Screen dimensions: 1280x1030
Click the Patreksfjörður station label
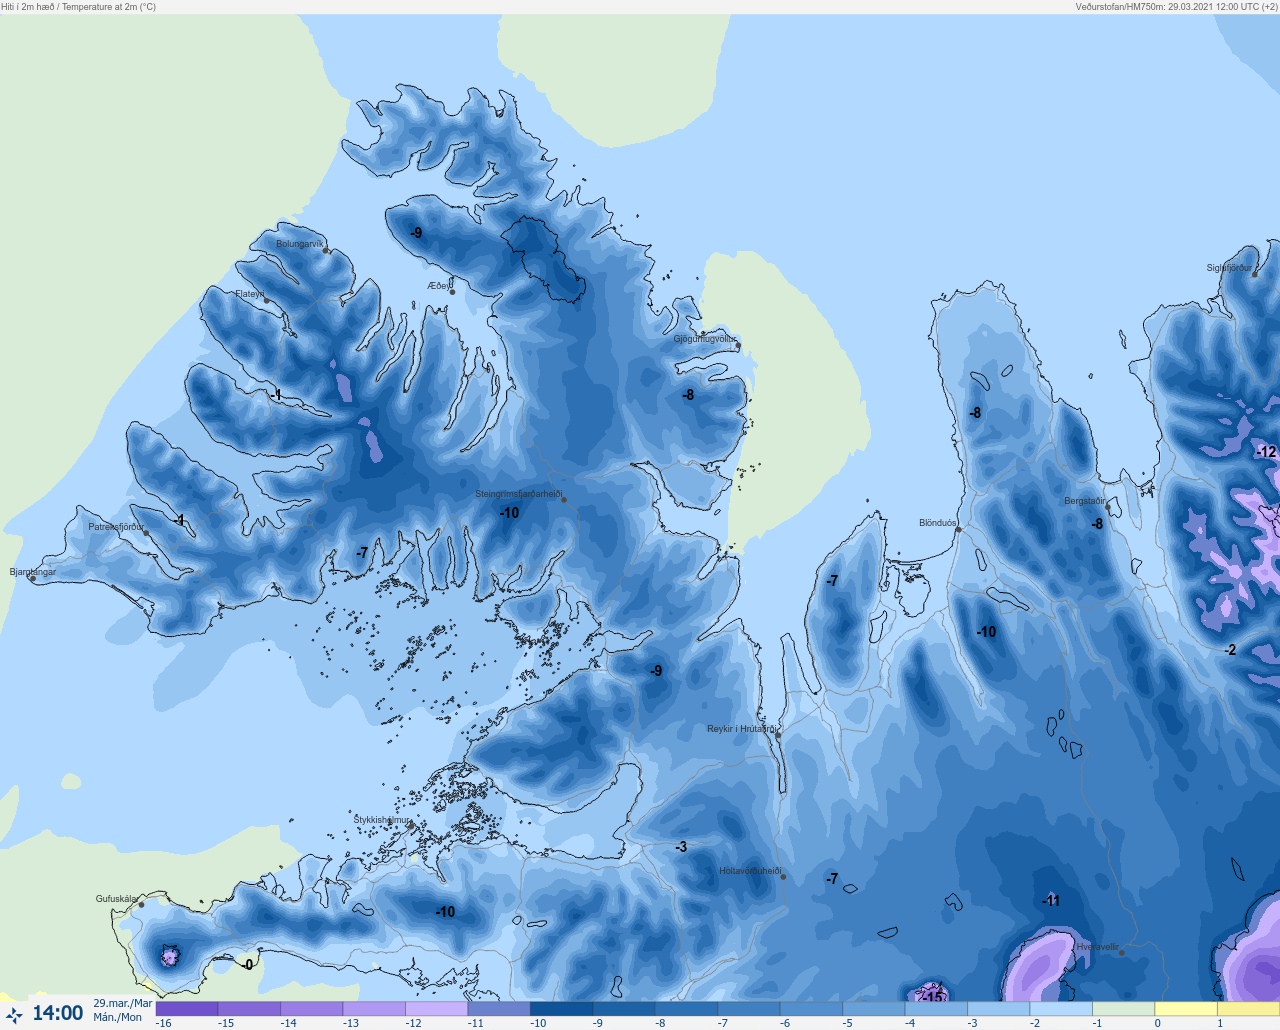click(x=116, y=527)
